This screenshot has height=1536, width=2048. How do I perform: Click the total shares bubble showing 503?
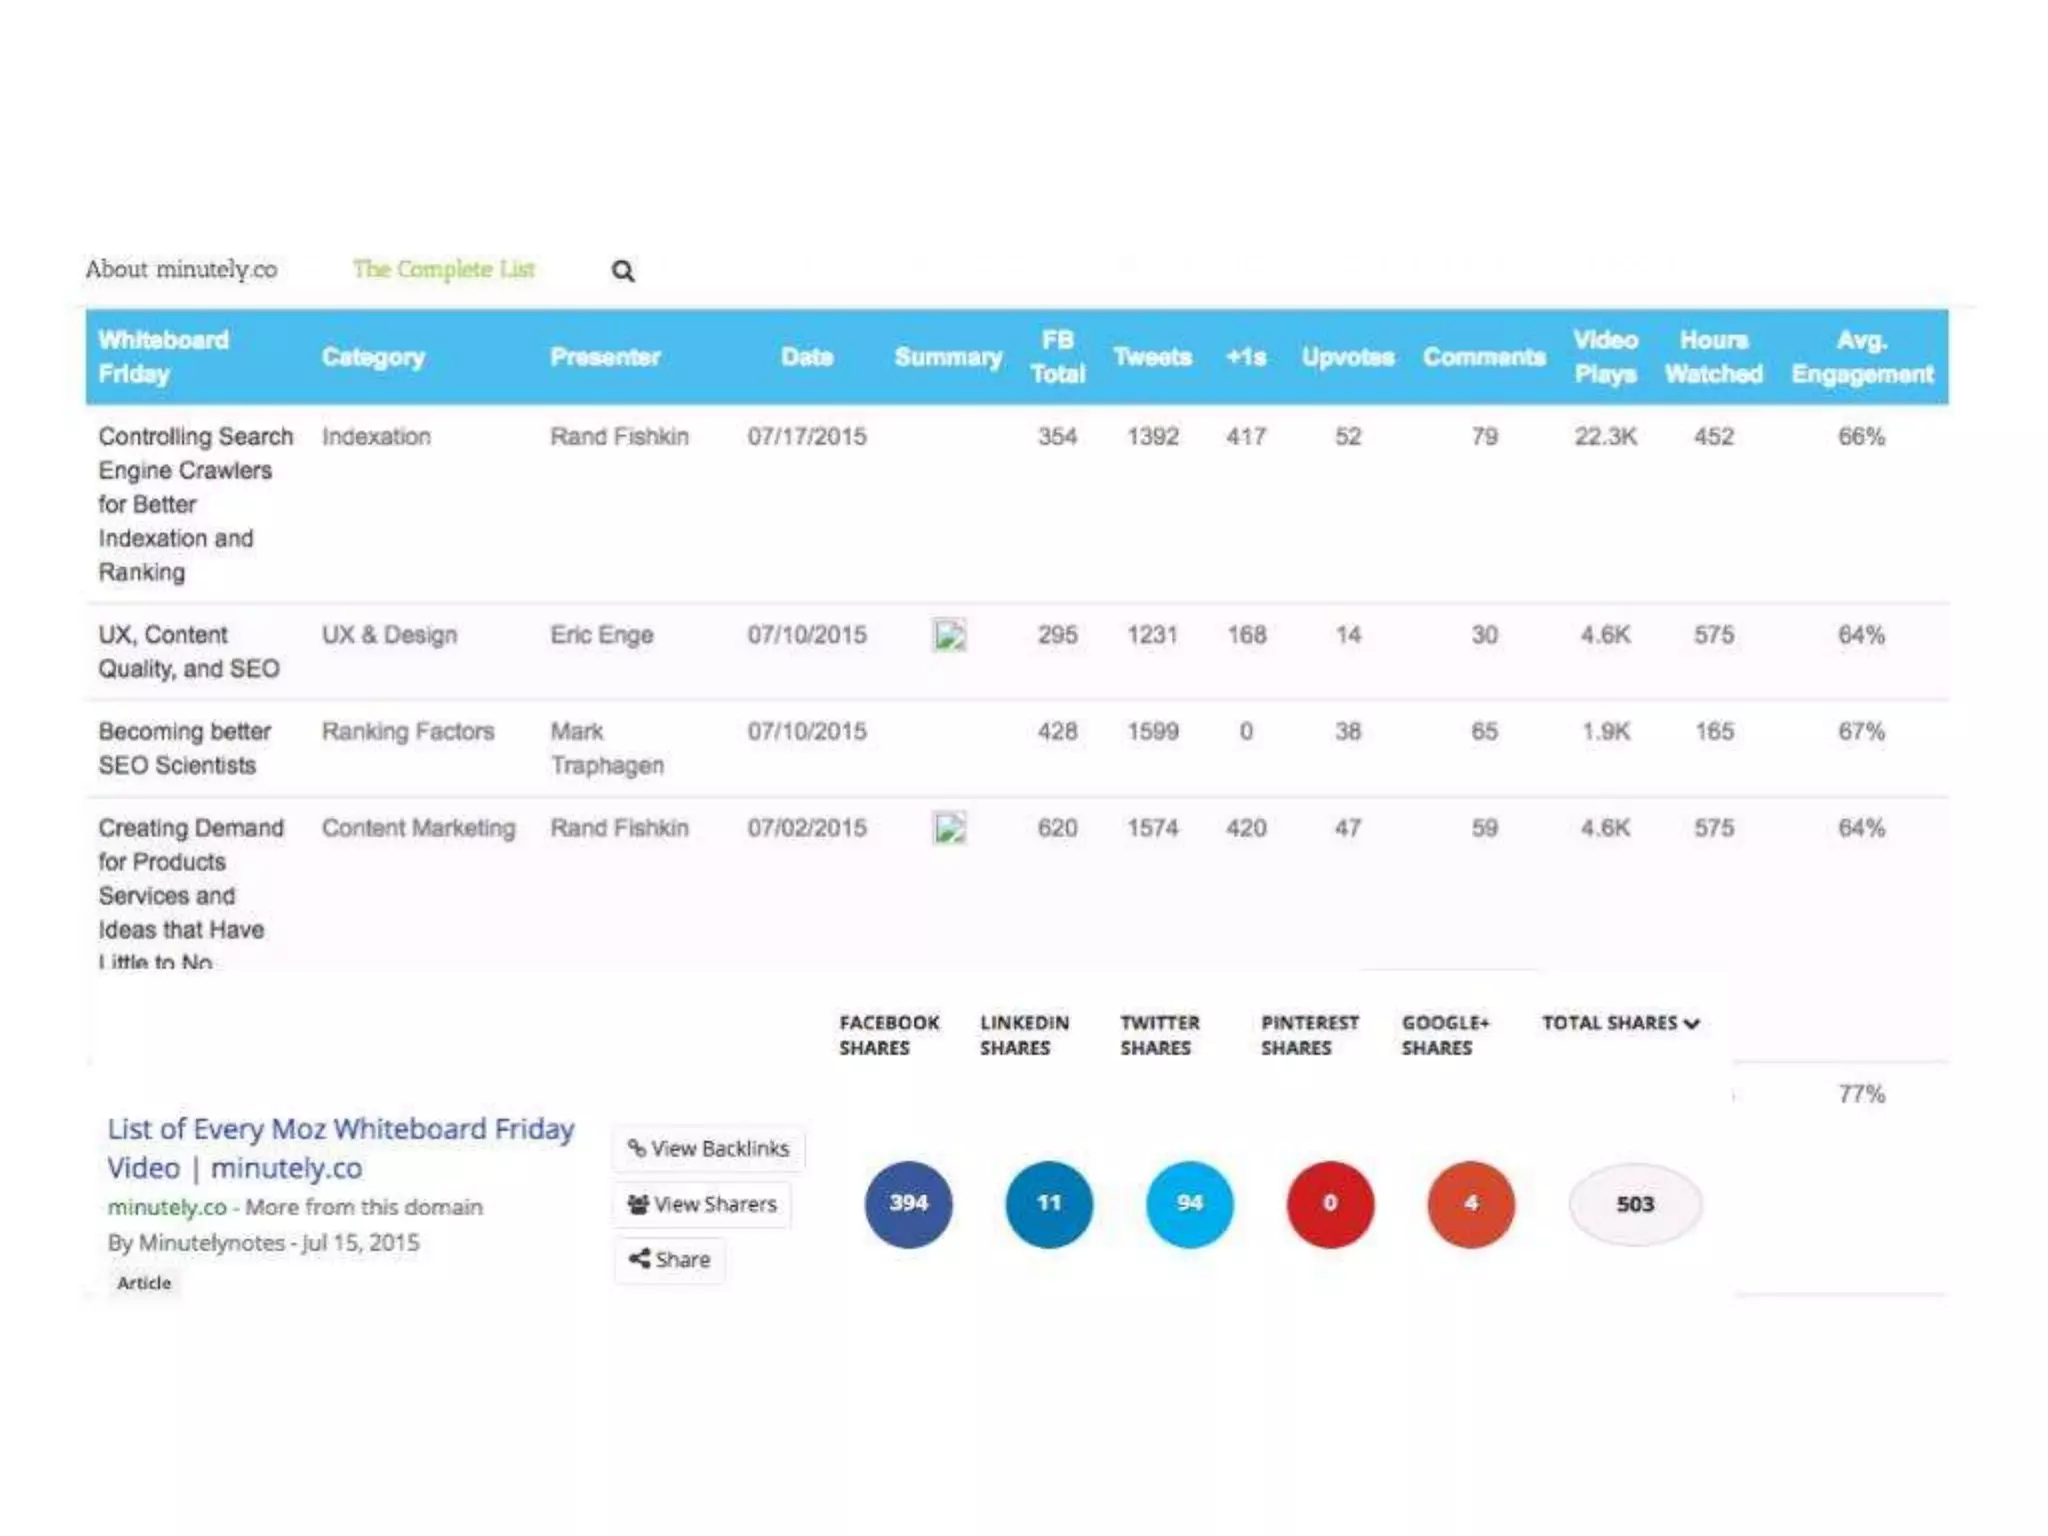pos(1635,1204)
